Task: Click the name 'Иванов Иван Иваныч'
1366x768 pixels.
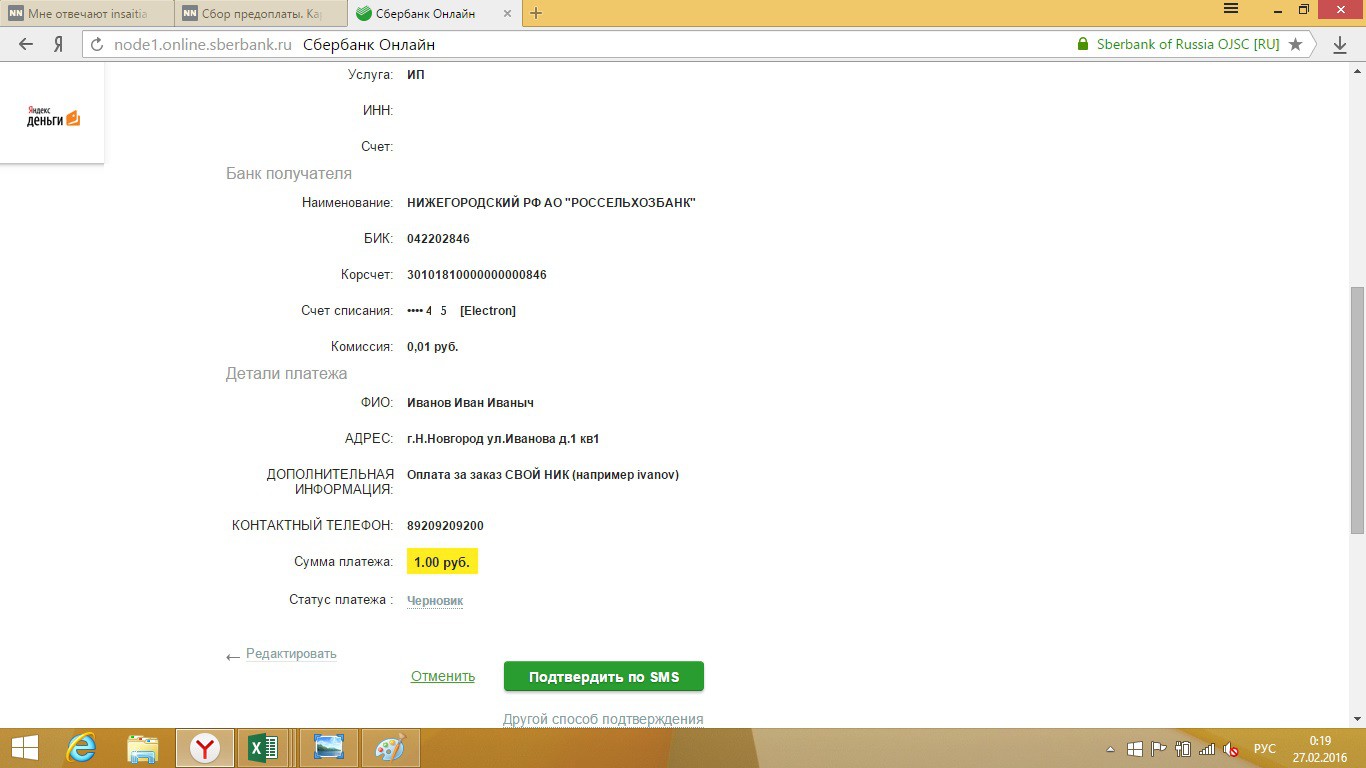Action: [470, 403]
